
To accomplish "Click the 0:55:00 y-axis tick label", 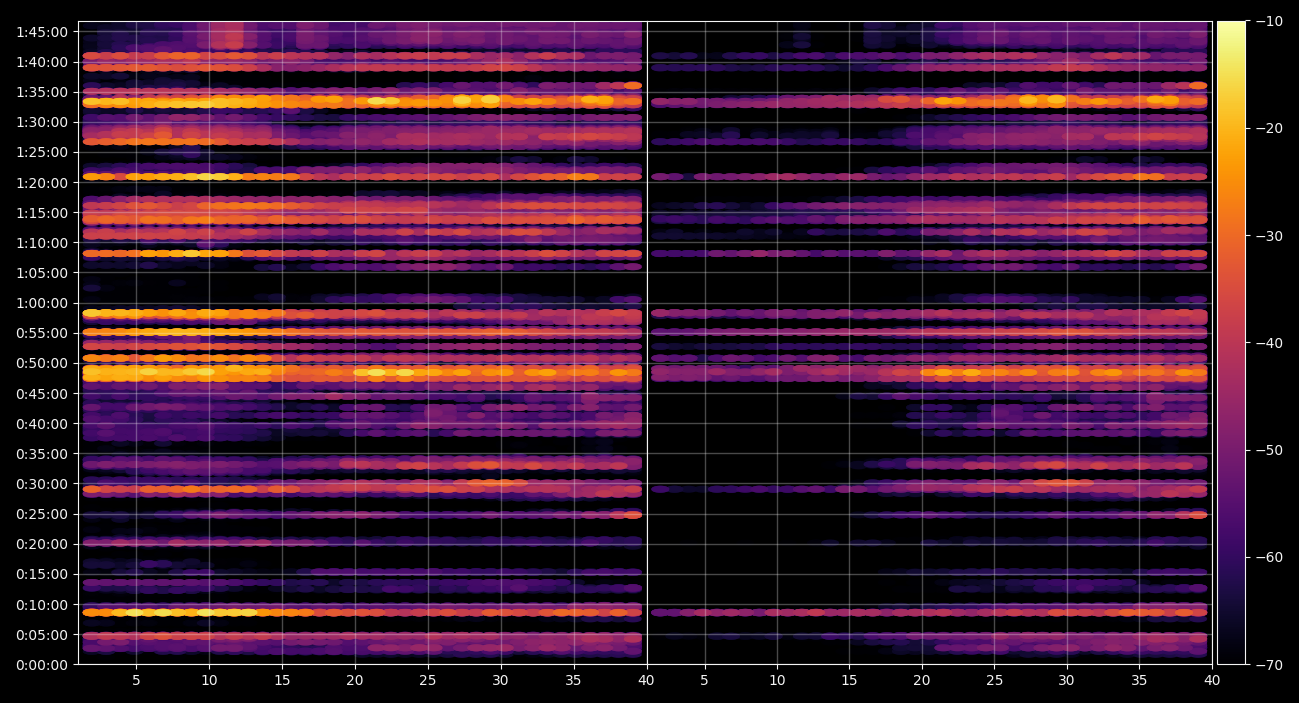I will click(42, 333).
